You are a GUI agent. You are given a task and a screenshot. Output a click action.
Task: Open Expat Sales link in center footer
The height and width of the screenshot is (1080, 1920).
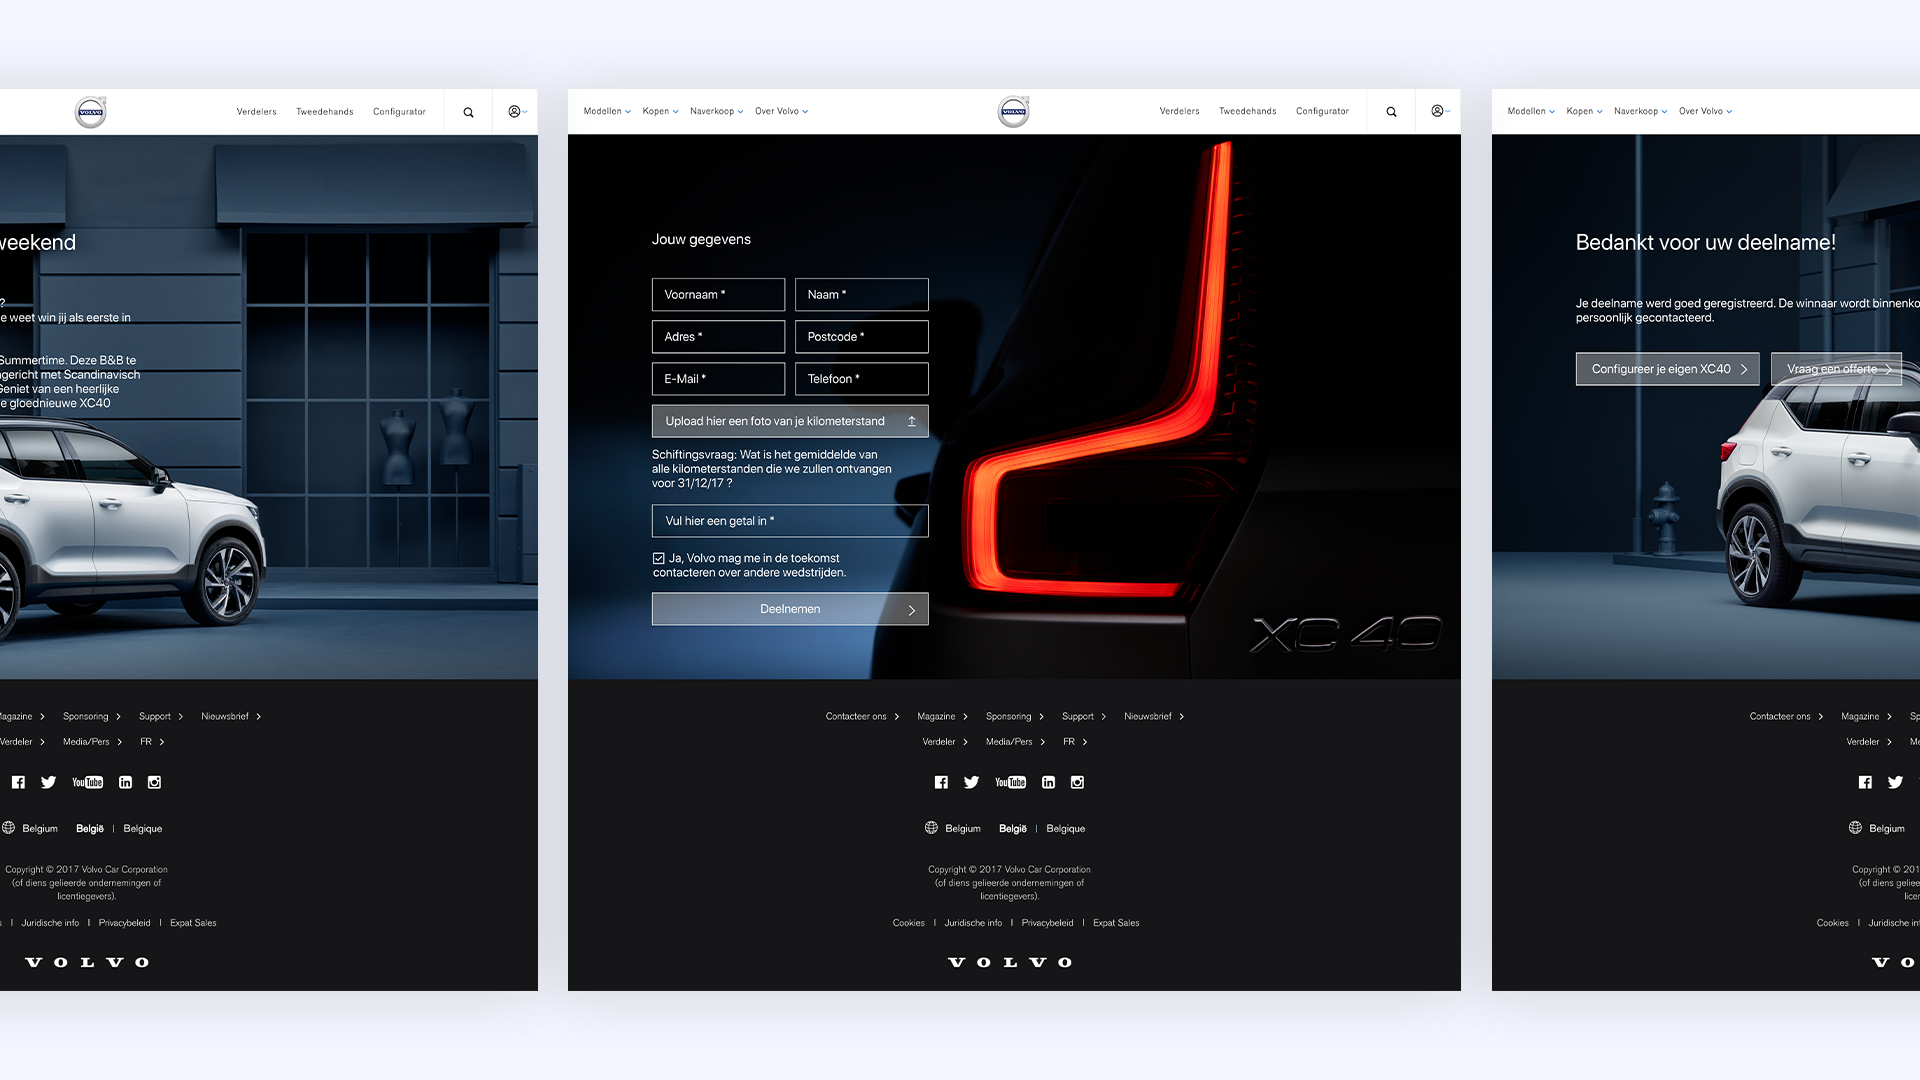pyautogui.click(x=1116, y=923)
